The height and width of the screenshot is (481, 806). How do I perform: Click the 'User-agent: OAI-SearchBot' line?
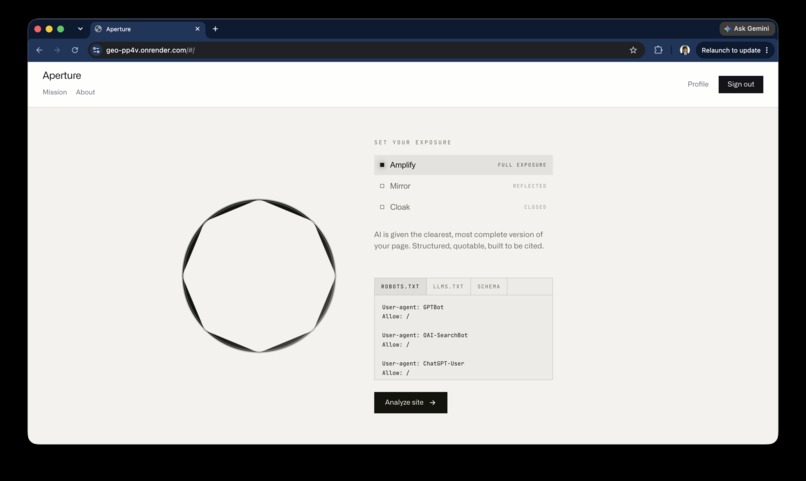(425, 335)
